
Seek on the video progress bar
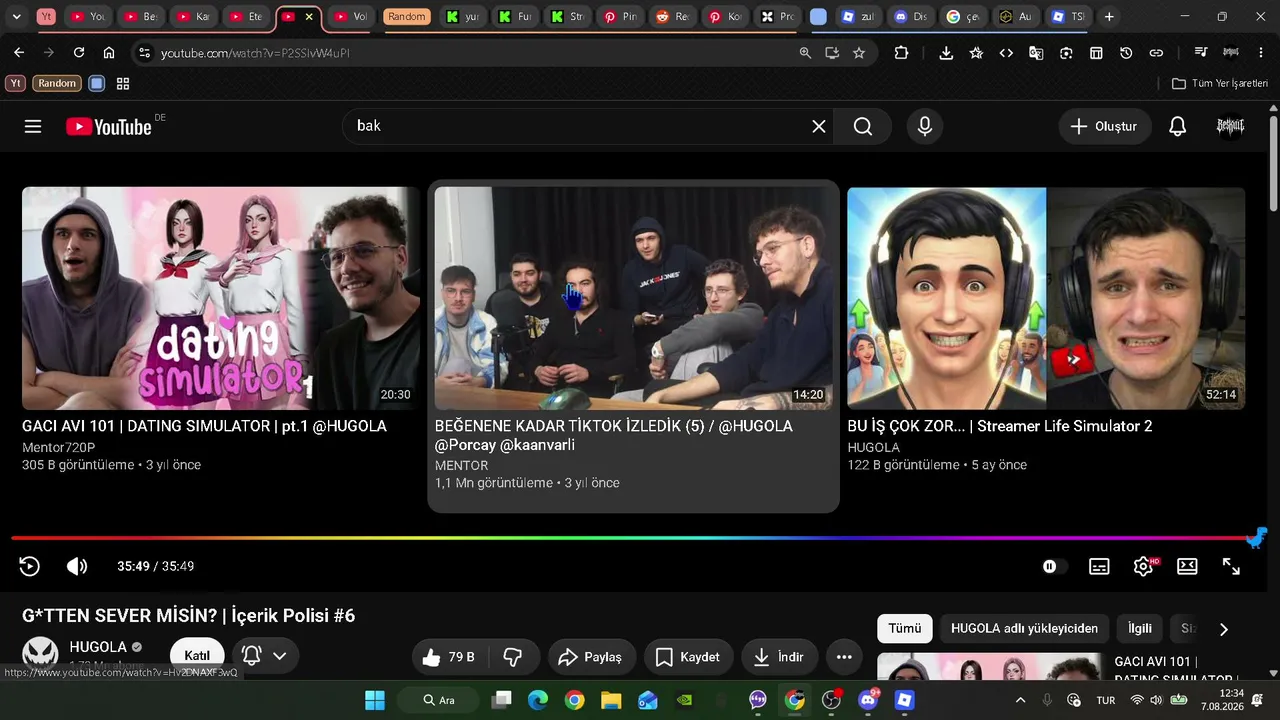pyautogui.click(x=634, y=538)
